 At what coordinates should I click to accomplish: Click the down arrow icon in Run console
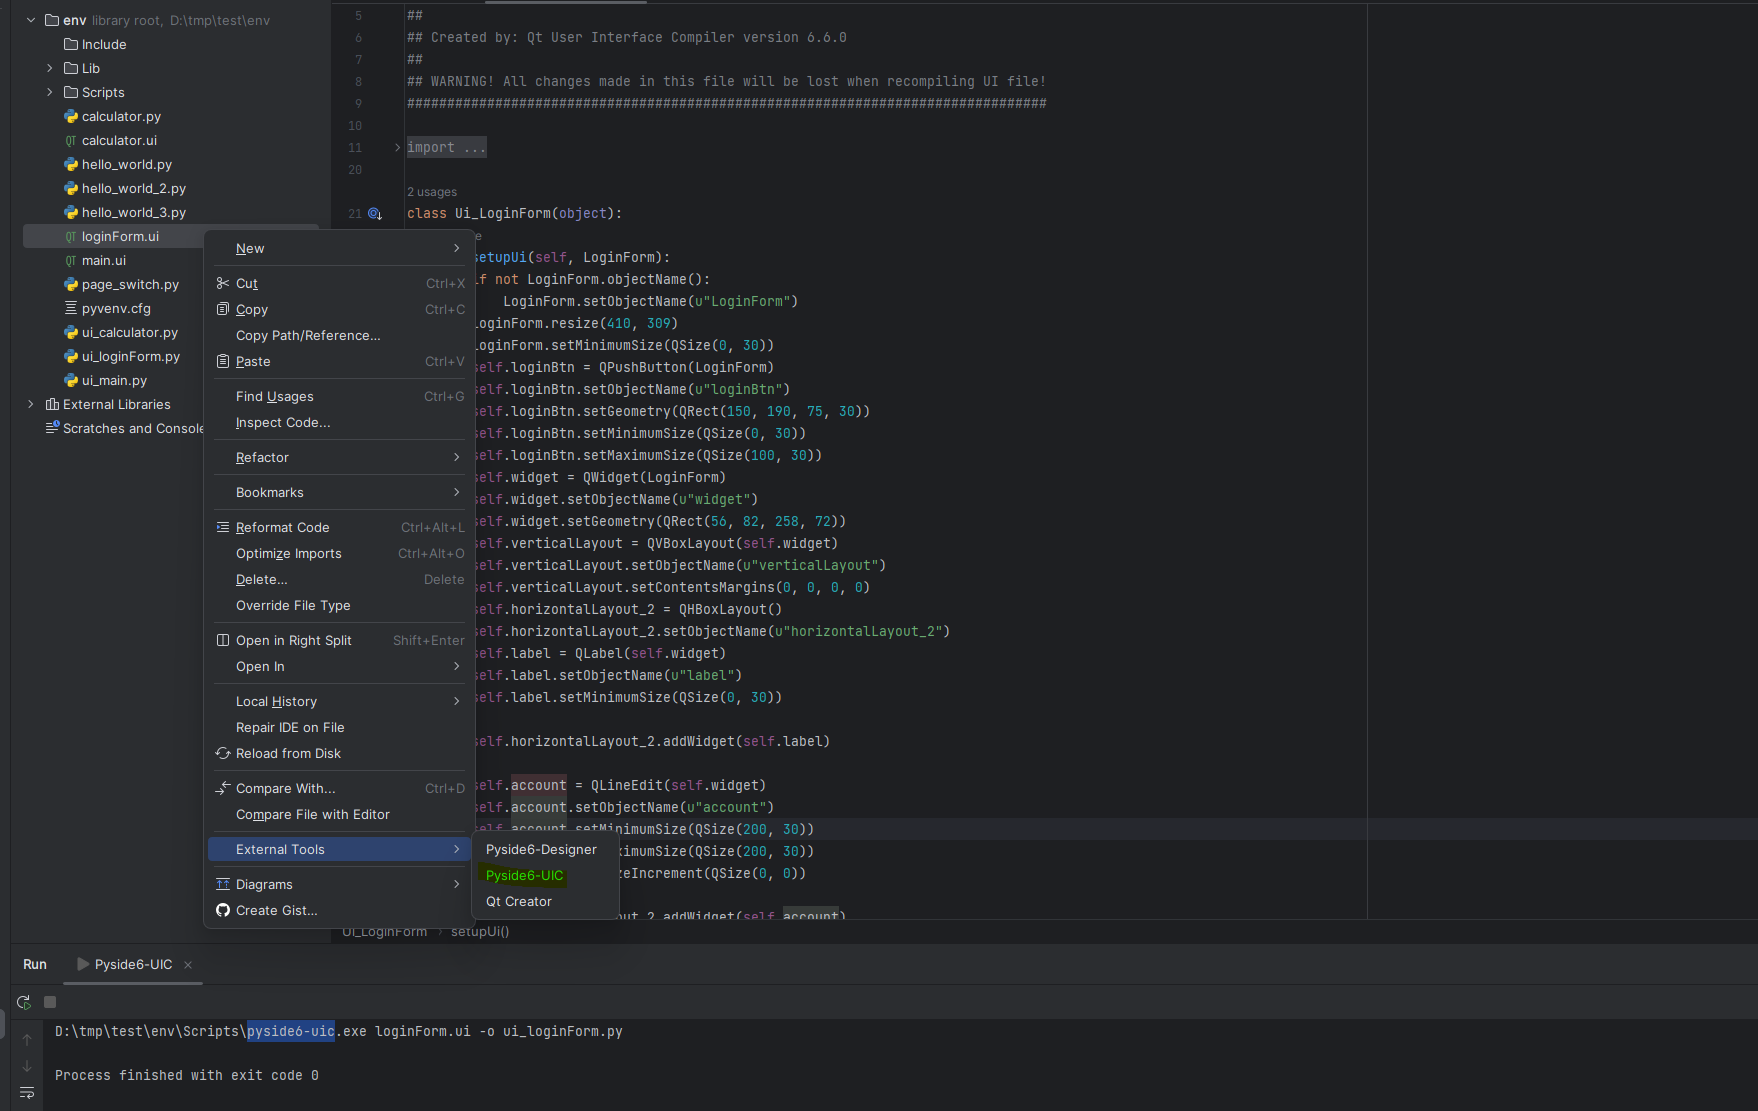(27, 1066)
